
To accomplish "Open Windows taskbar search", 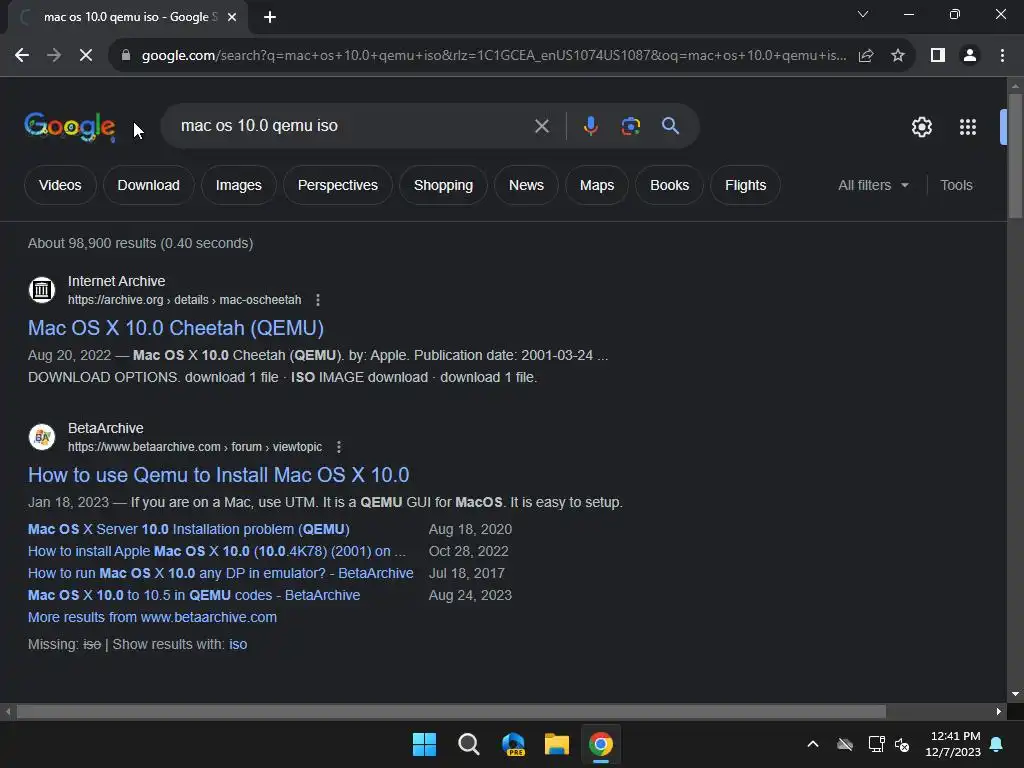I will click(468, 744).
